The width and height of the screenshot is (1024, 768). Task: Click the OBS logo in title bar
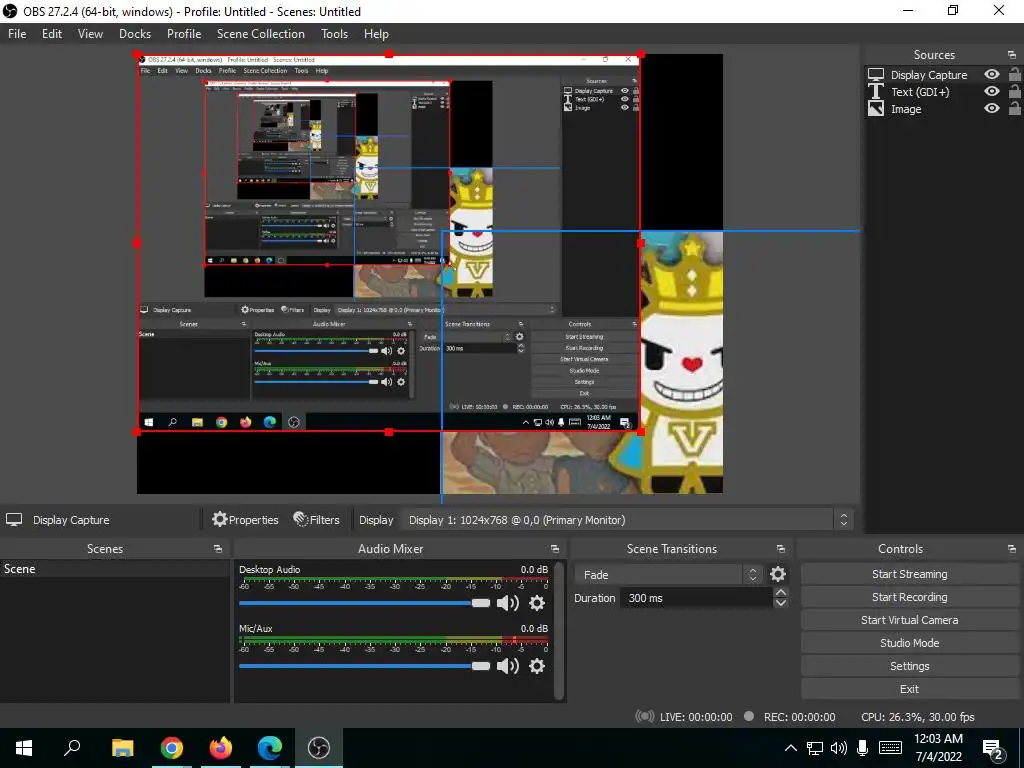click(x=10, y=11)
